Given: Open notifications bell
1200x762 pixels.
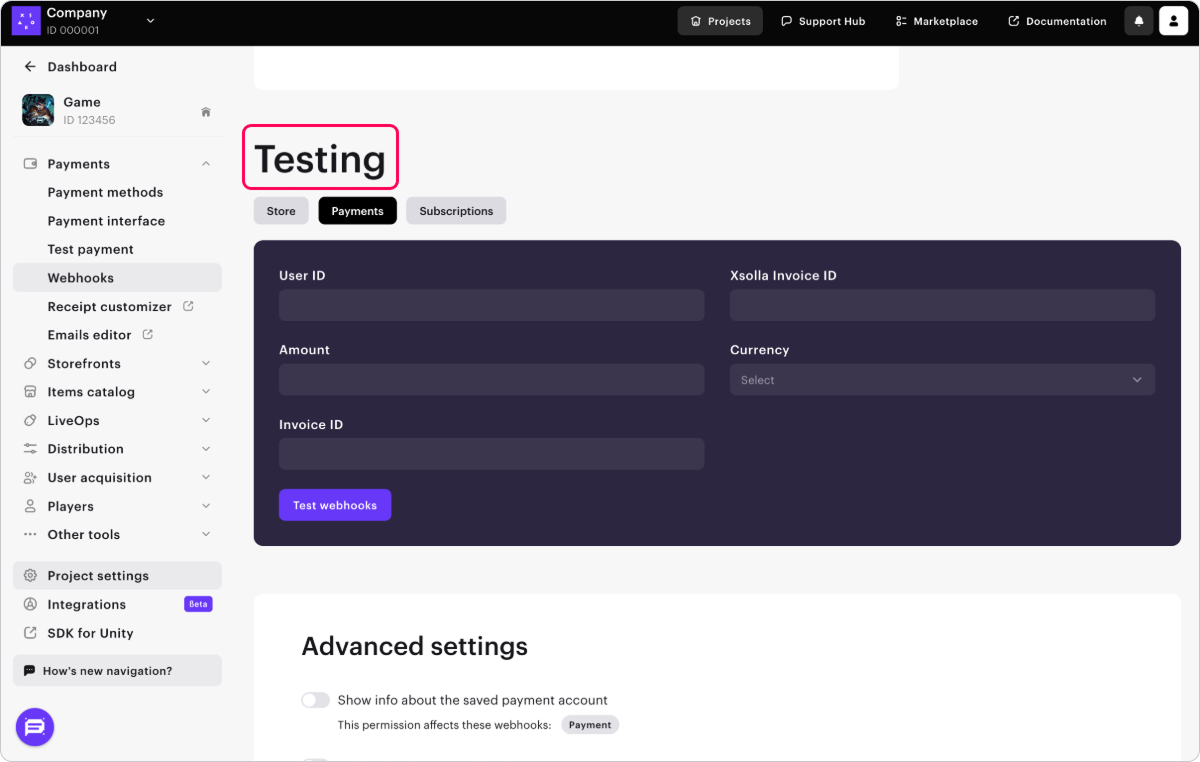Looking at the screenshot, I should [1139, 21].
